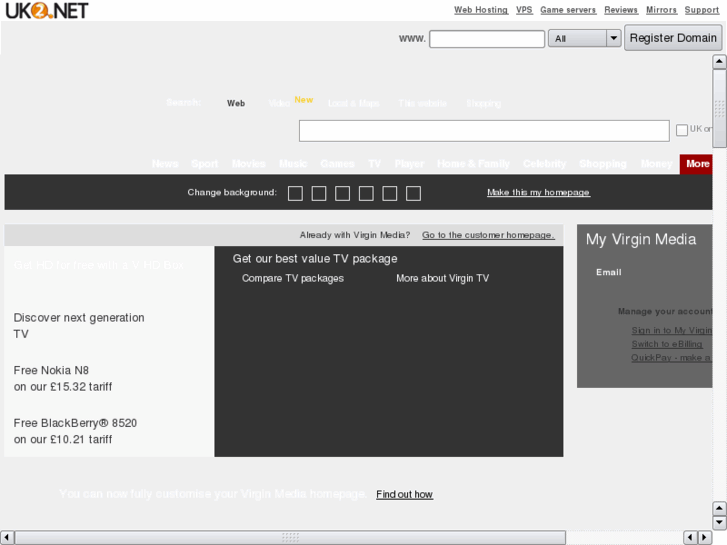Open the Games navigation item
This screenshot has width=727, height=545.
coord(337,164)
